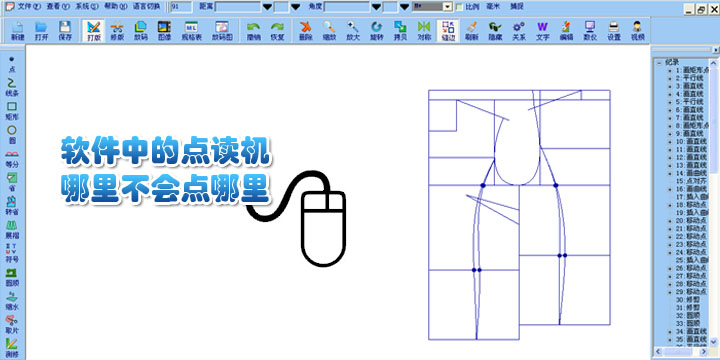Toggle the 隐藏 hide button in toolbar
720x360 pixels.
[495, 31]
